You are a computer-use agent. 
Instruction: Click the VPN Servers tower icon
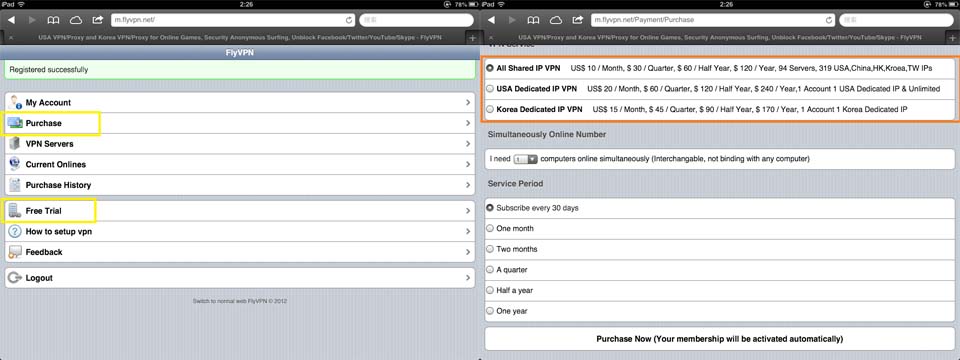(15, 144)
